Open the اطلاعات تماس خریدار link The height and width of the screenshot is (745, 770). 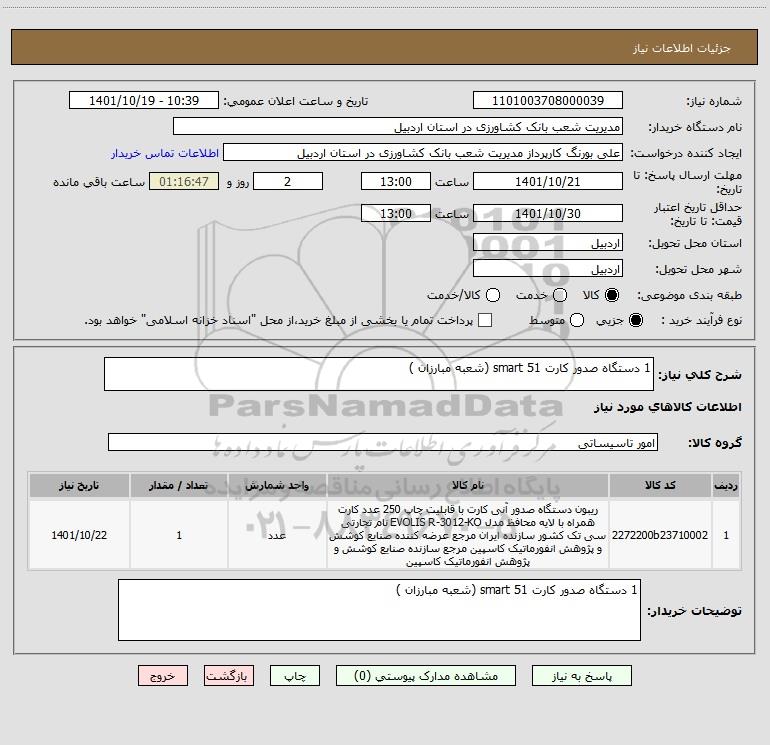(165, 153)
